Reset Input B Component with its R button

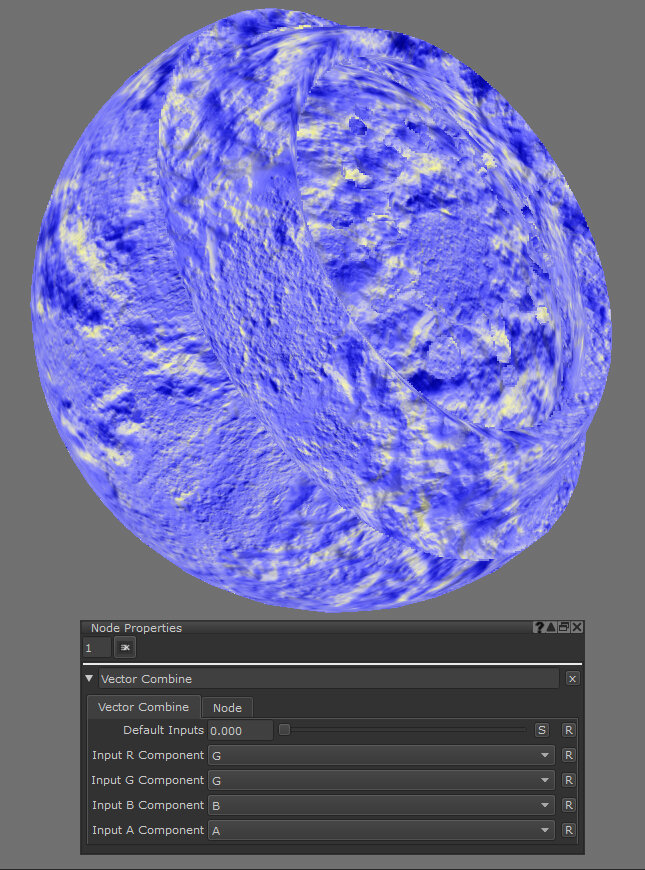click(x=568, y=805)
